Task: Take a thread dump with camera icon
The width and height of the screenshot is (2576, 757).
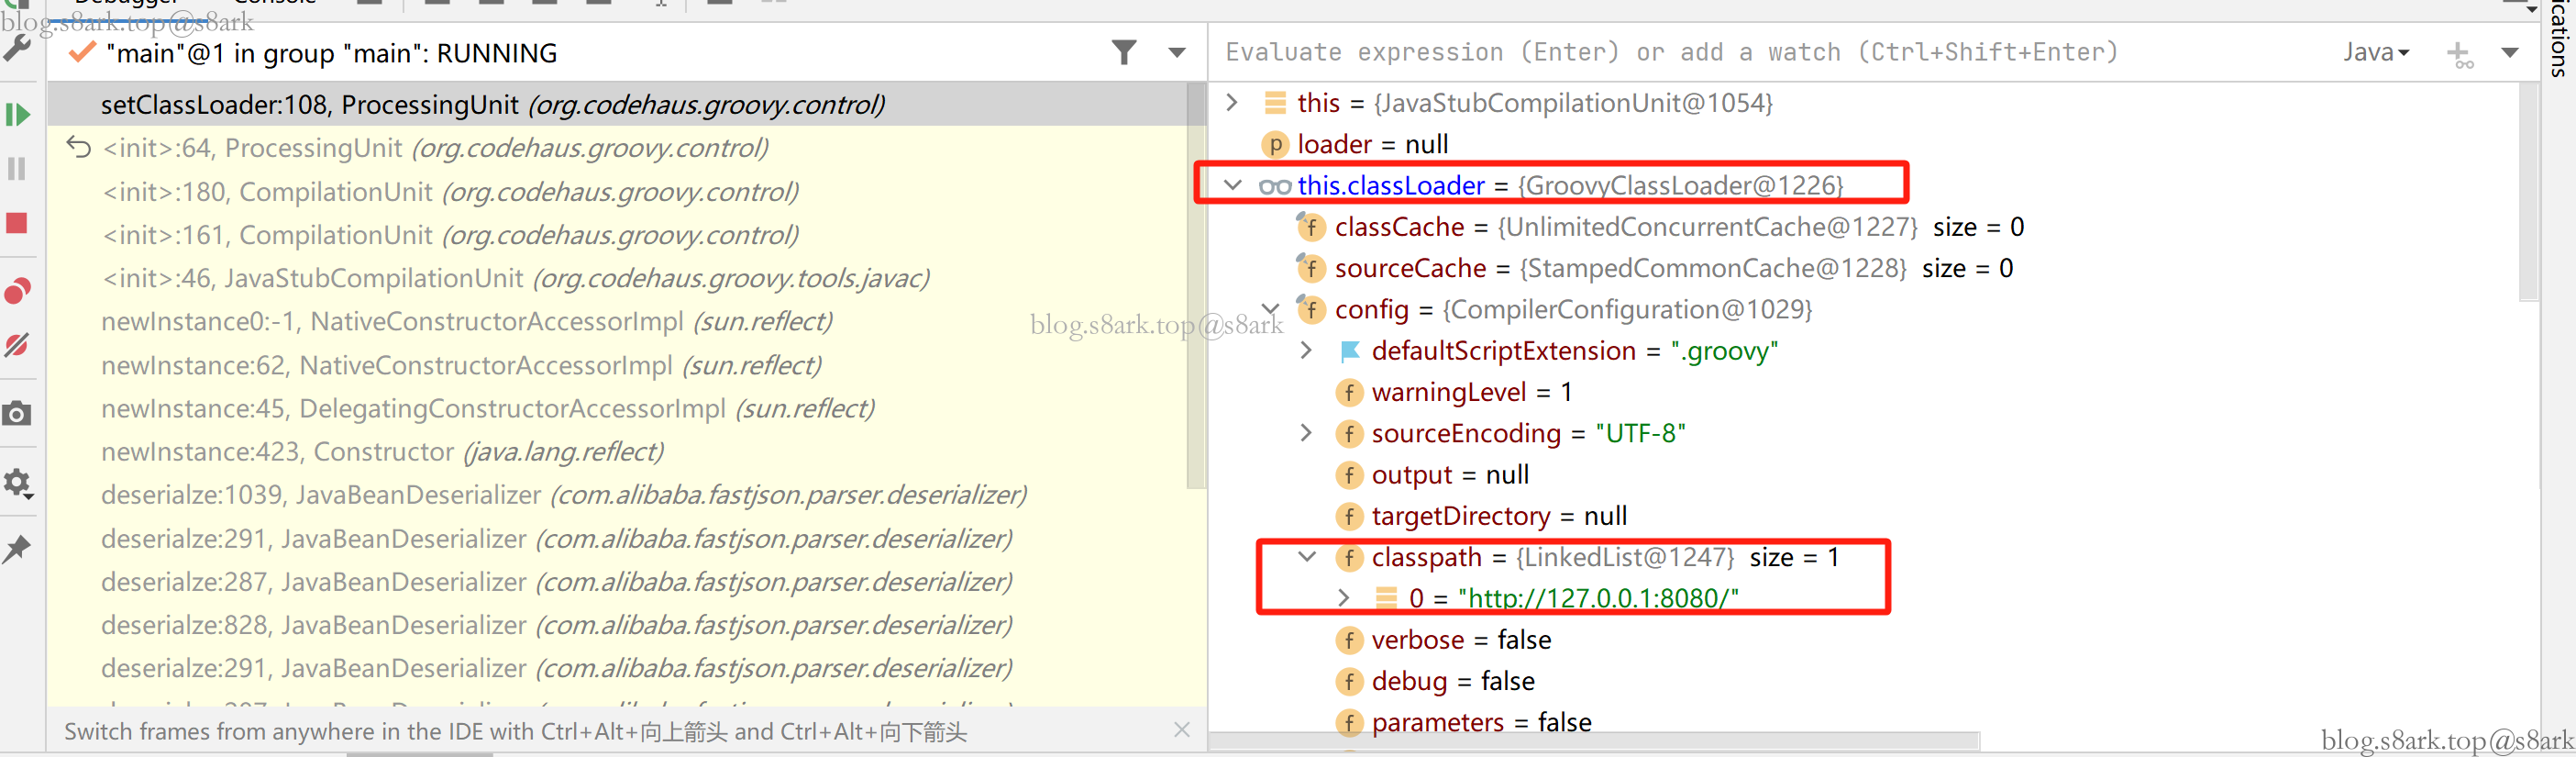Action: pyautogui.click(x=17, y=414)
